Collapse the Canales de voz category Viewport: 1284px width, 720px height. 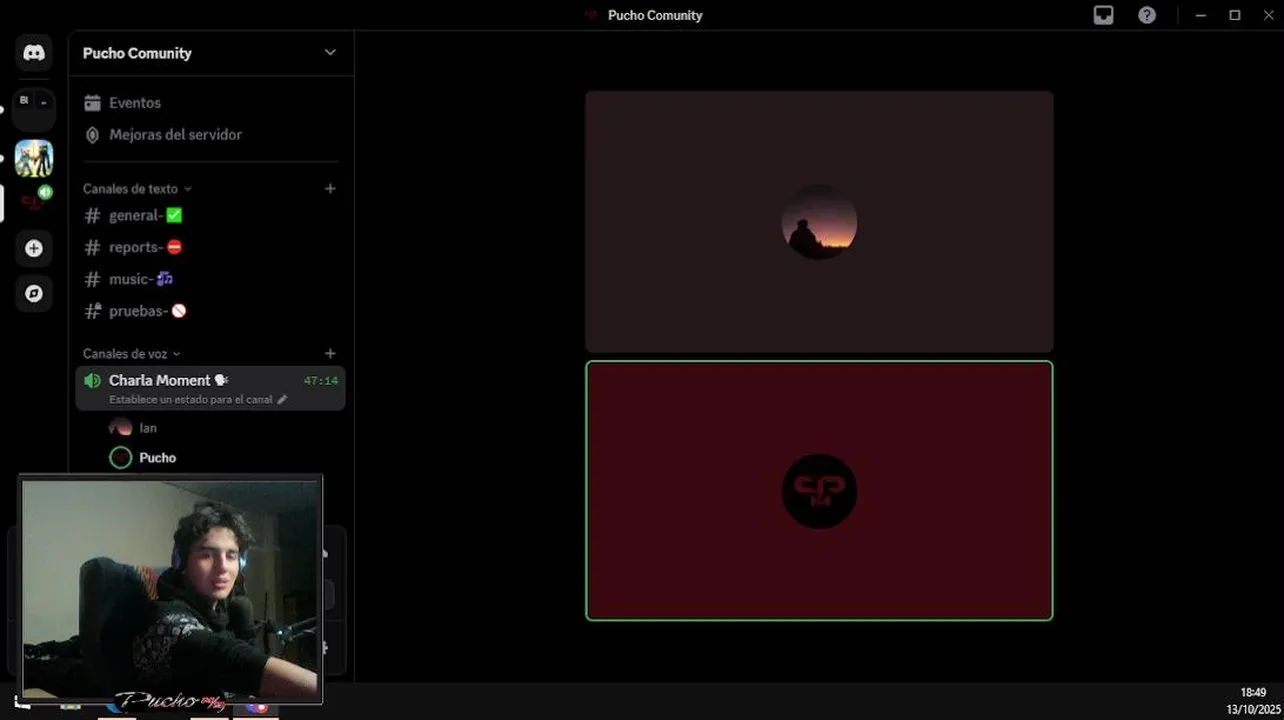(x=131, y=353)
